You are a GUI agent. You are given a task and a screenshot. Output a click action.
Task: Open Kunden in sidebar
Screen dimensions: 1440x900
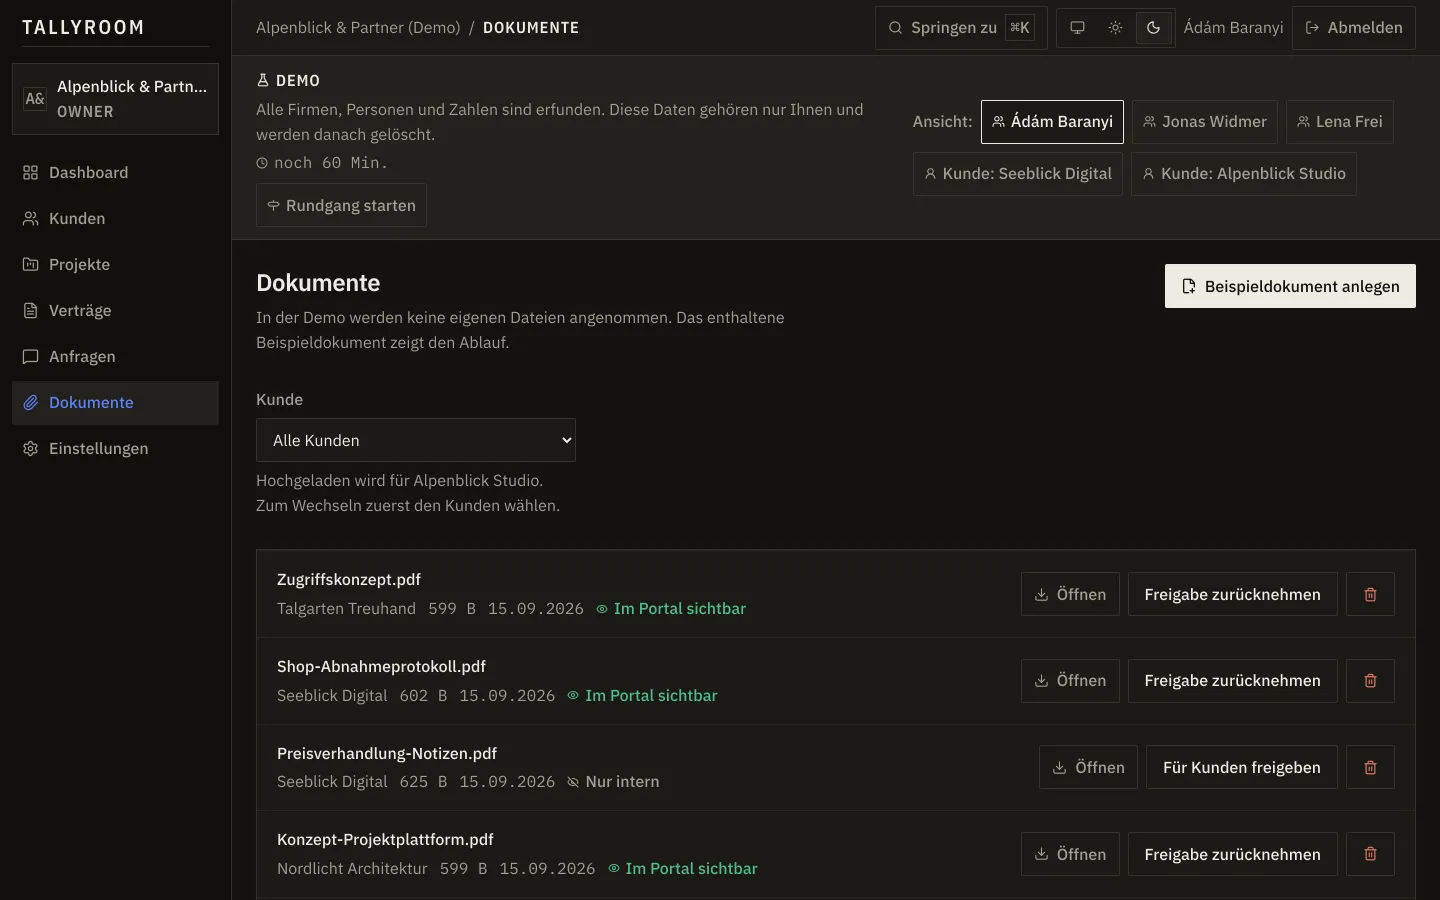click(x=115, y=219)
